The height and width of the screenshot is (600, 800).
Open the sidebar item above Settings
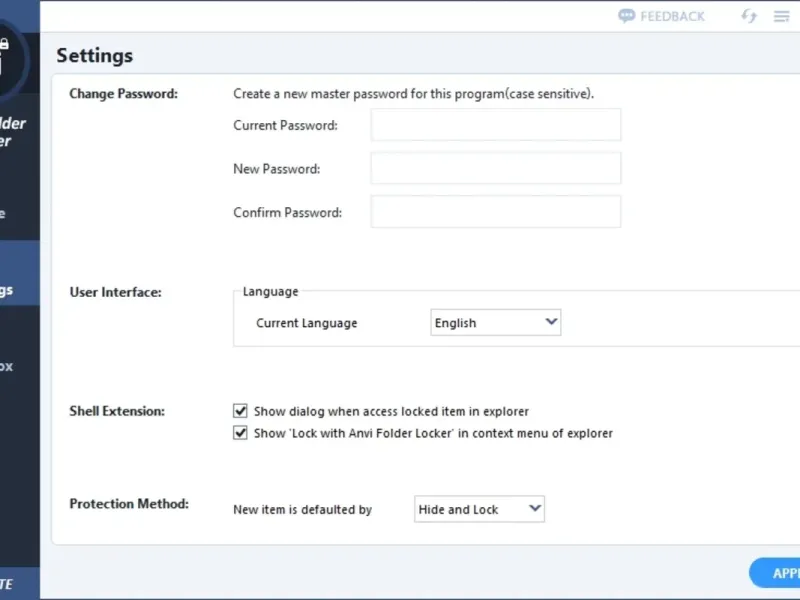[x=10, y=213]
